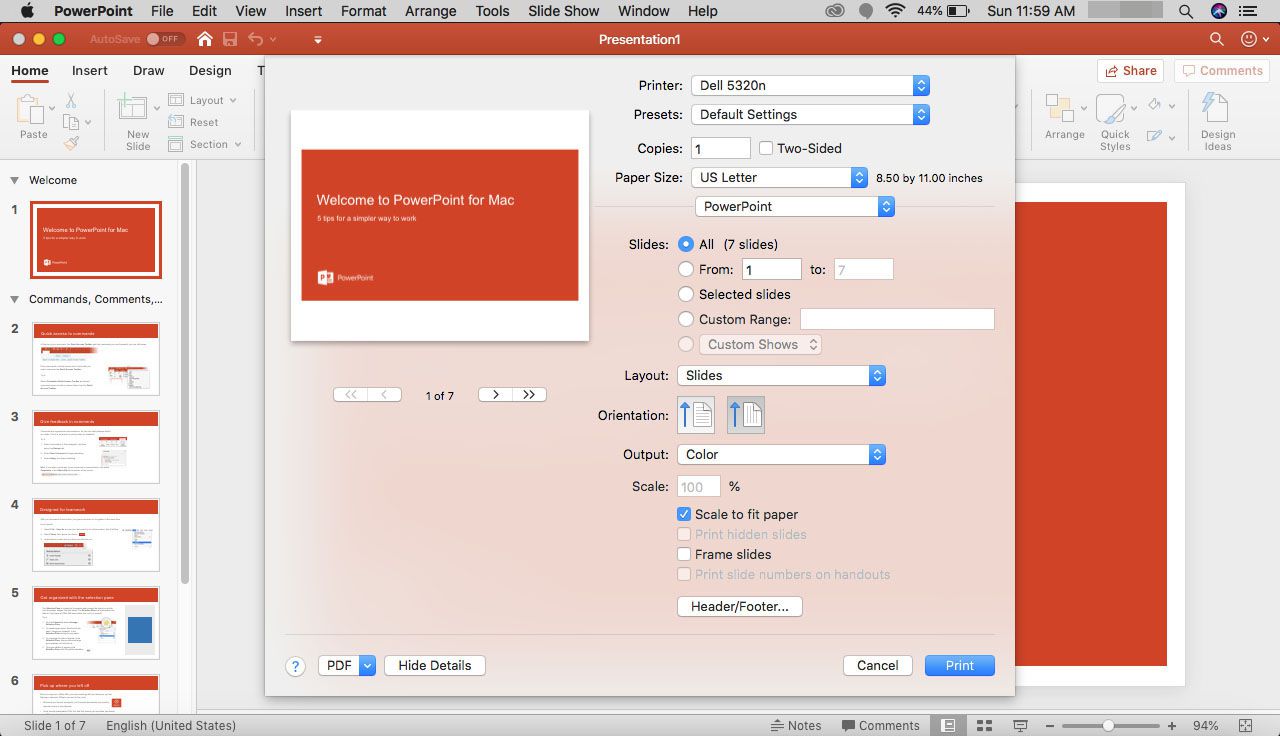
Task: Choose the Selected slides radio option
Action: point(686,294)
